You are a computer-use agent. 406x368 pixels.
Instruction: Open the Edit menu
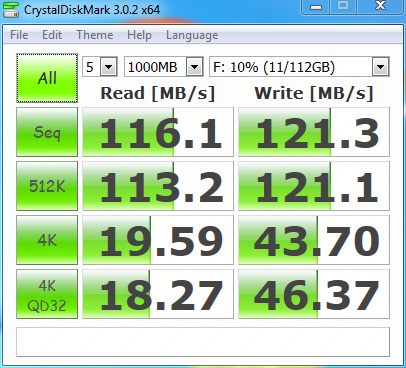pyautogui.click(x=52, y=35)
